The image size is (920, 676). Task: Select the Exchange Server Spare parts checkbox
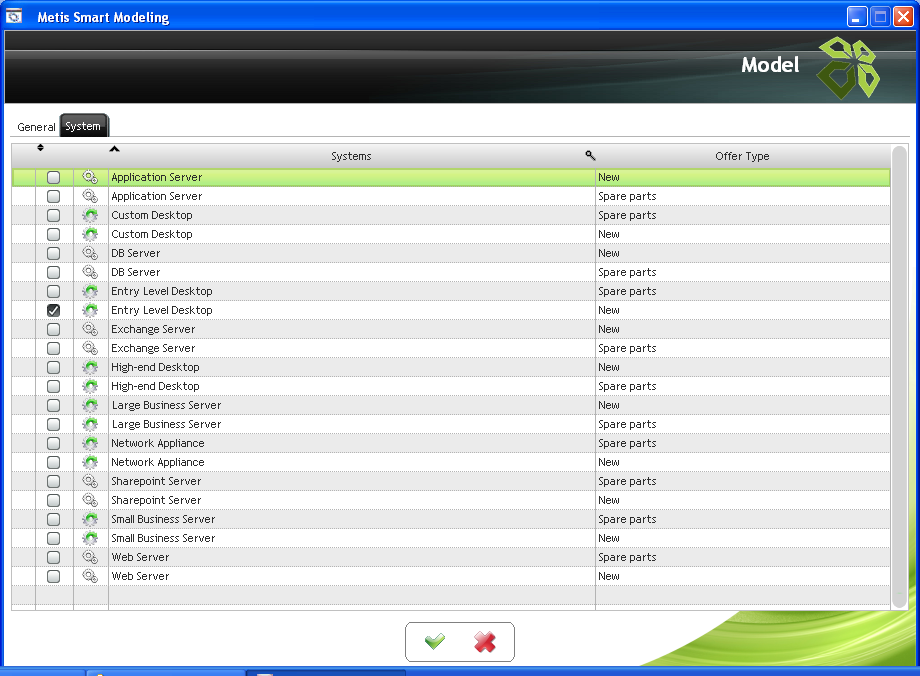tap(53, 348)
